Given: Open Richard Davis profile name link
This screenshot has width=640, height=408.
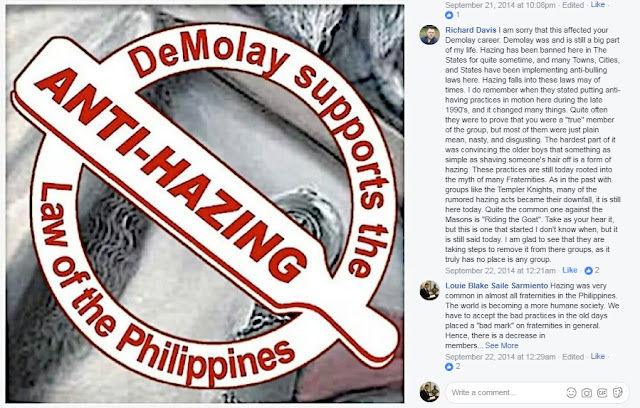Looking at the screenshot, I should pyautogui.click(x=471, y=30).
